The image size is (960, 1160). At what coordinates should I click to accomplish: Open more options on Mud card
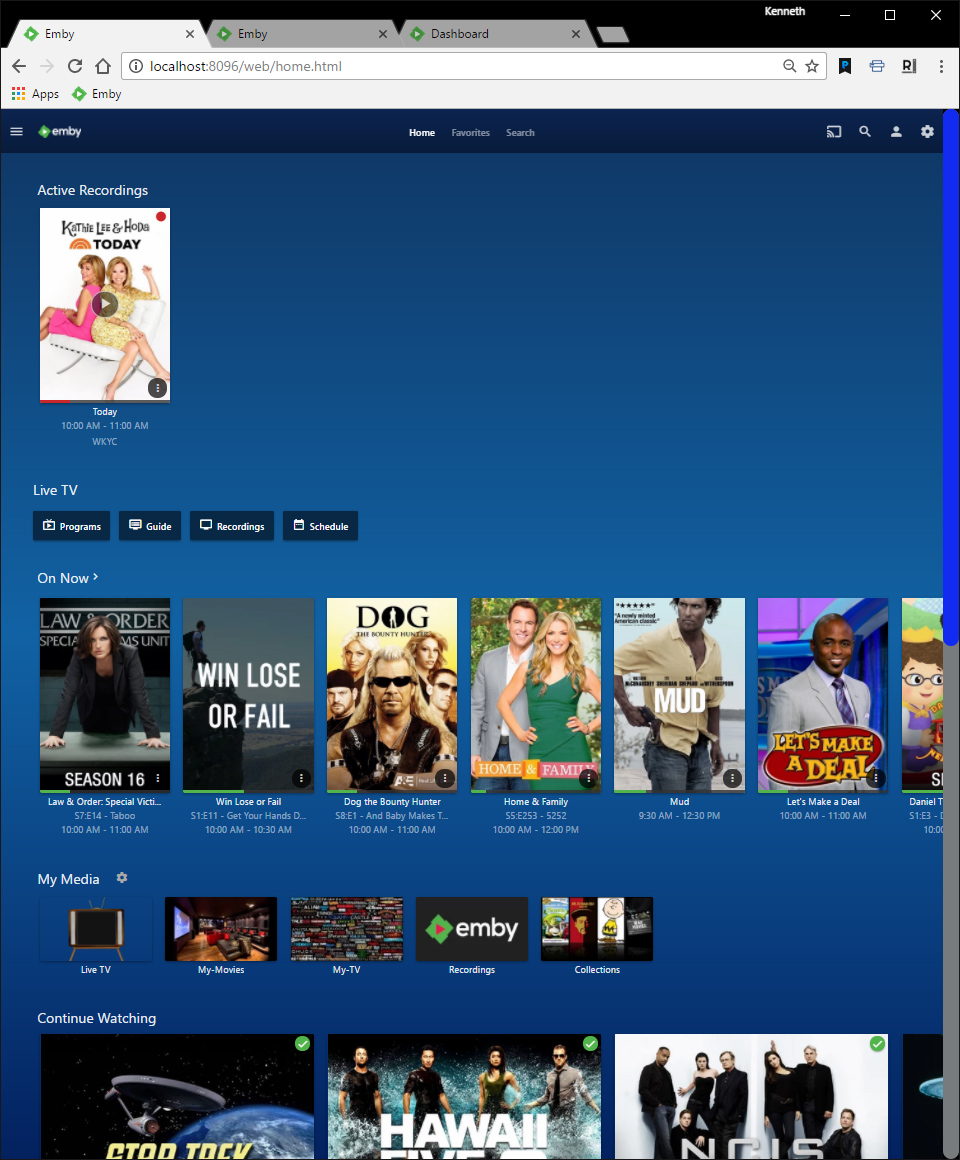click(x=732, y=778)
